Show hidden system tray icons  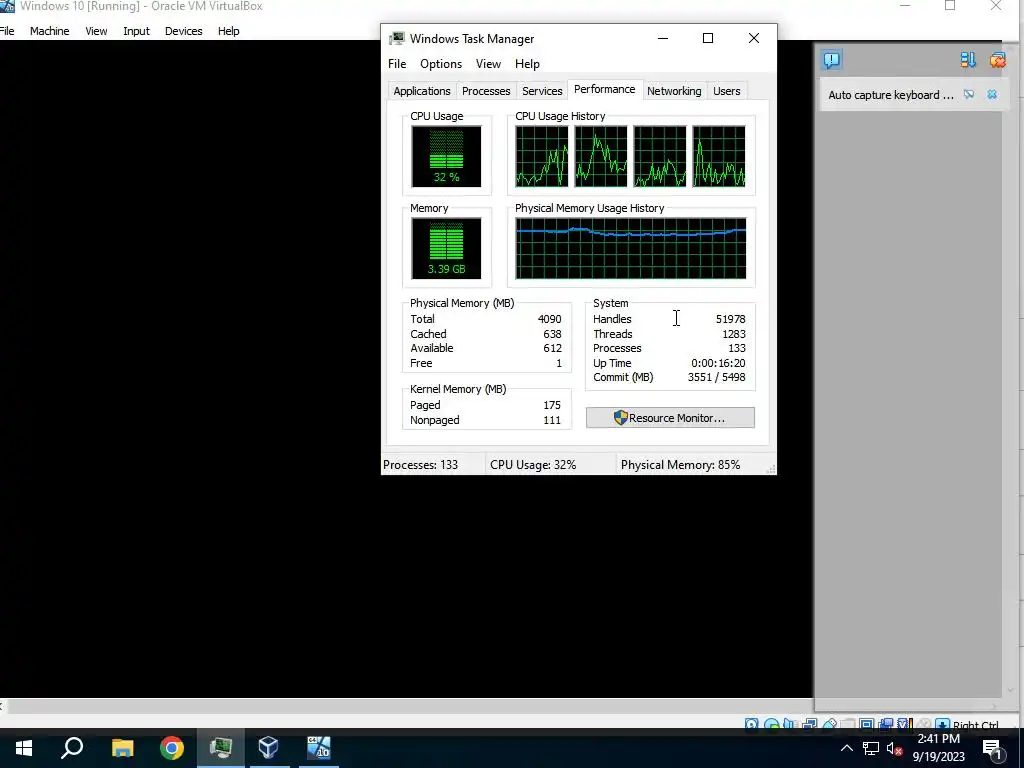pyautogui.click(x=846, y=748)
